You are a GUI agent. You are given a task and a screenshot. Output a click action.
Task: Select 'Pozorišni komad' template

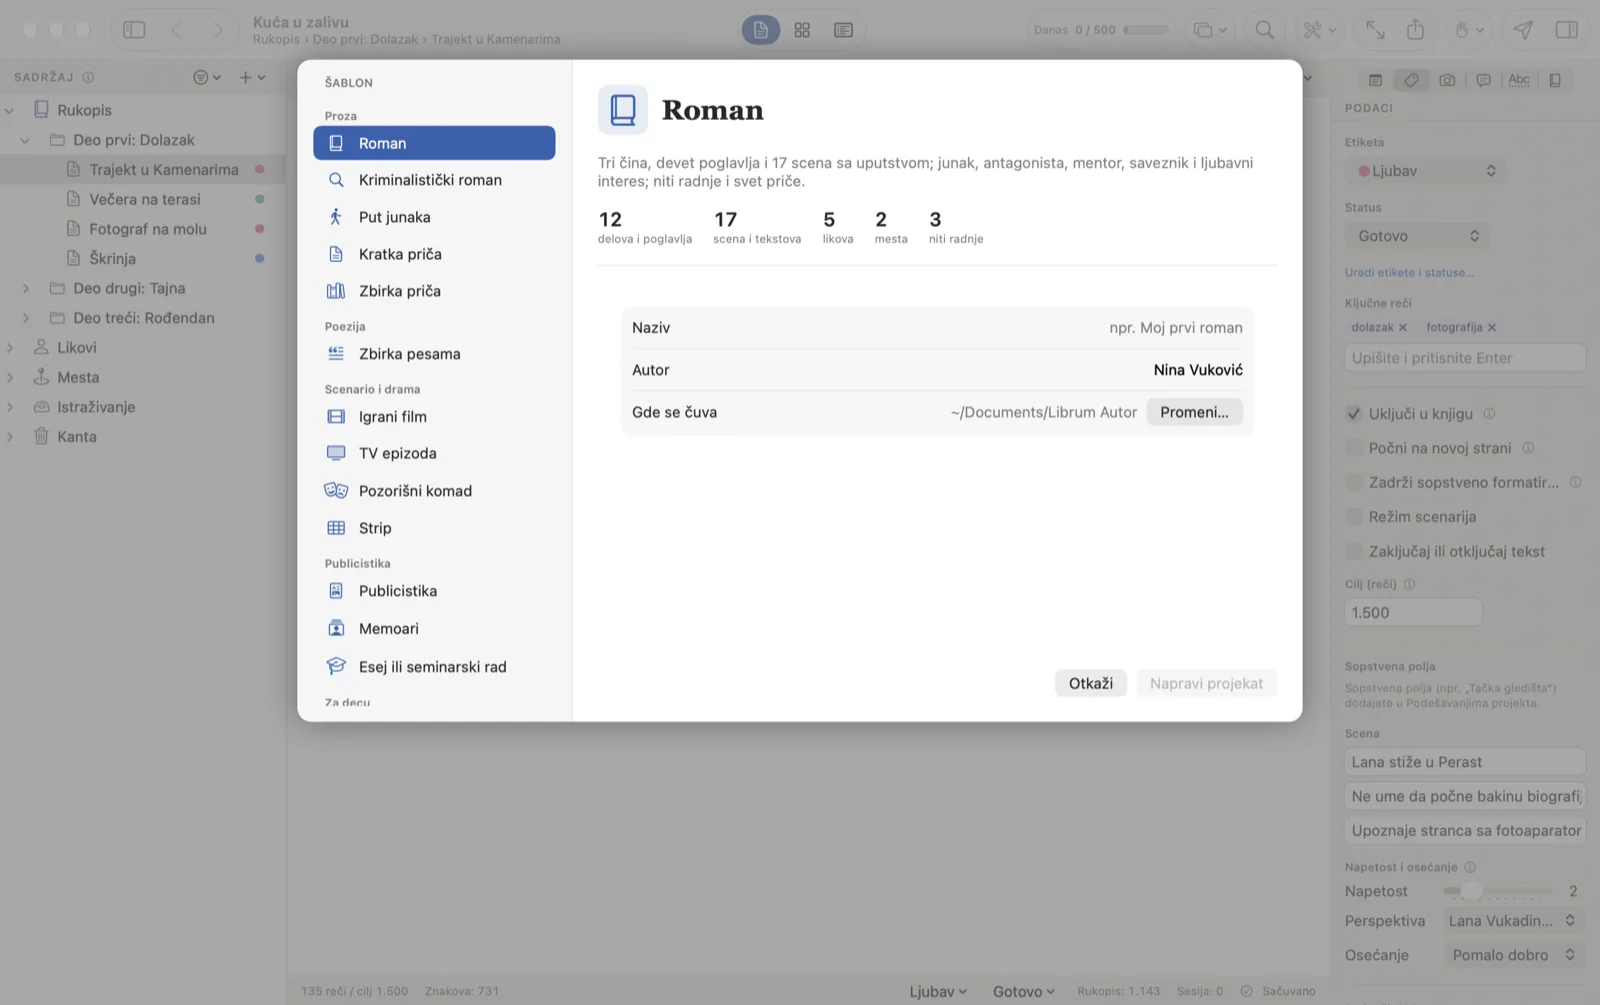tap(434, 491)
